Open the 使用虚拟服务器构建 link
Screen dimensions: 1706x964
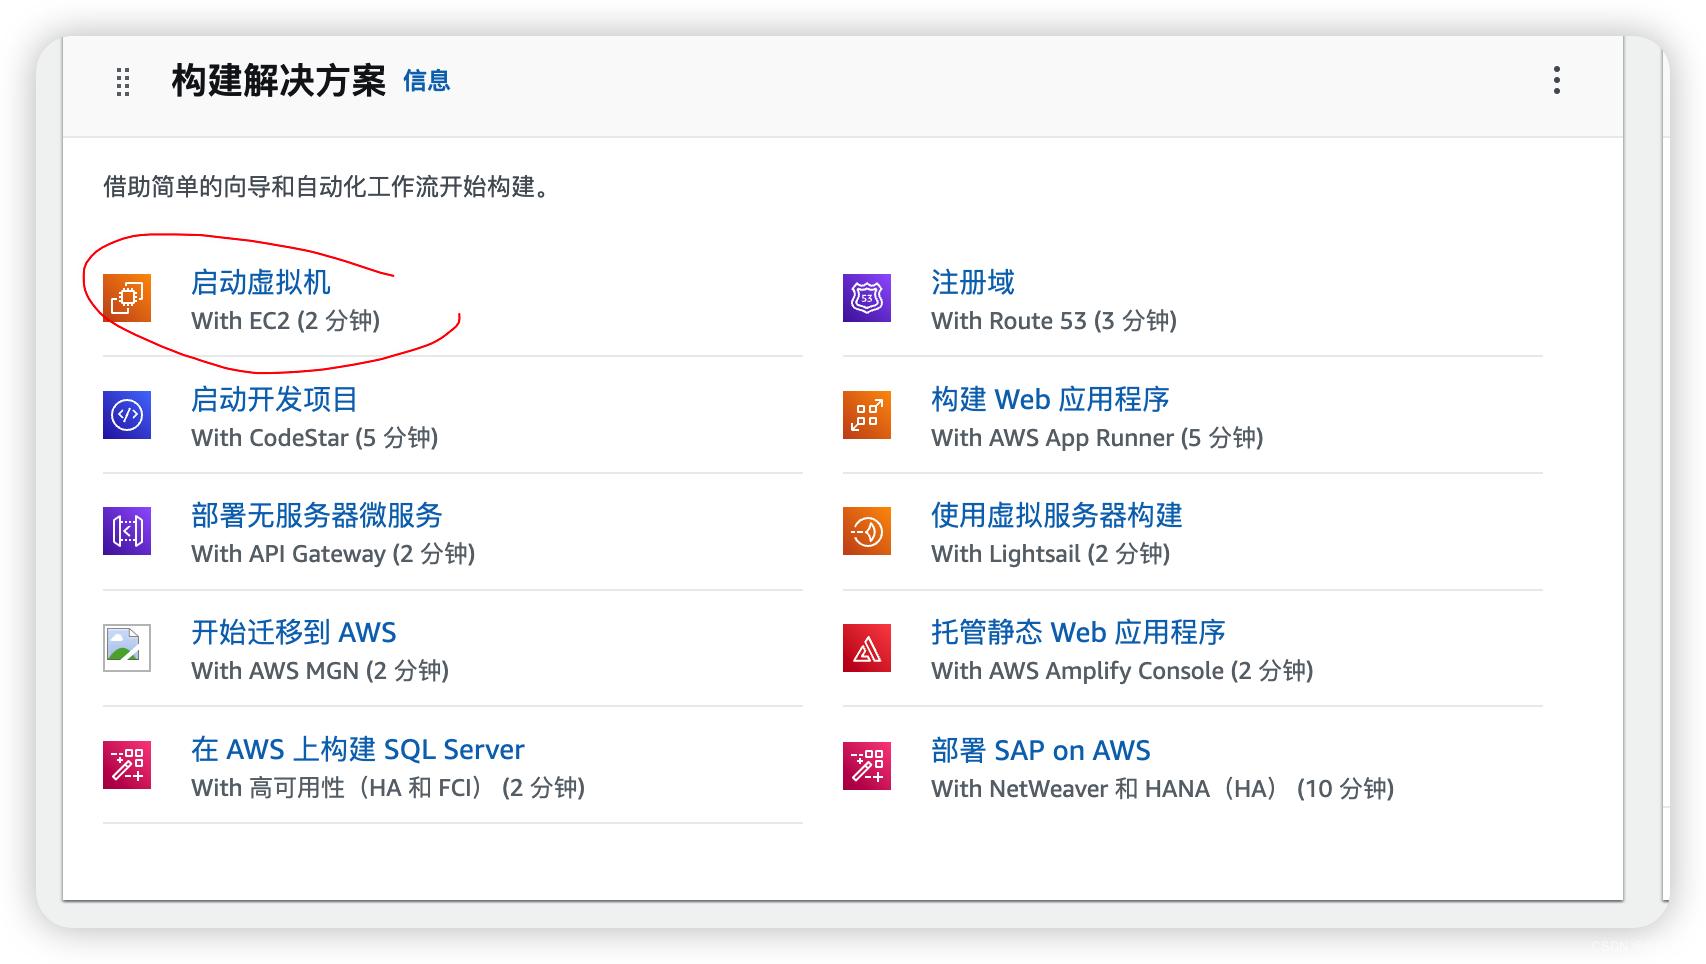pos(1057,515)
